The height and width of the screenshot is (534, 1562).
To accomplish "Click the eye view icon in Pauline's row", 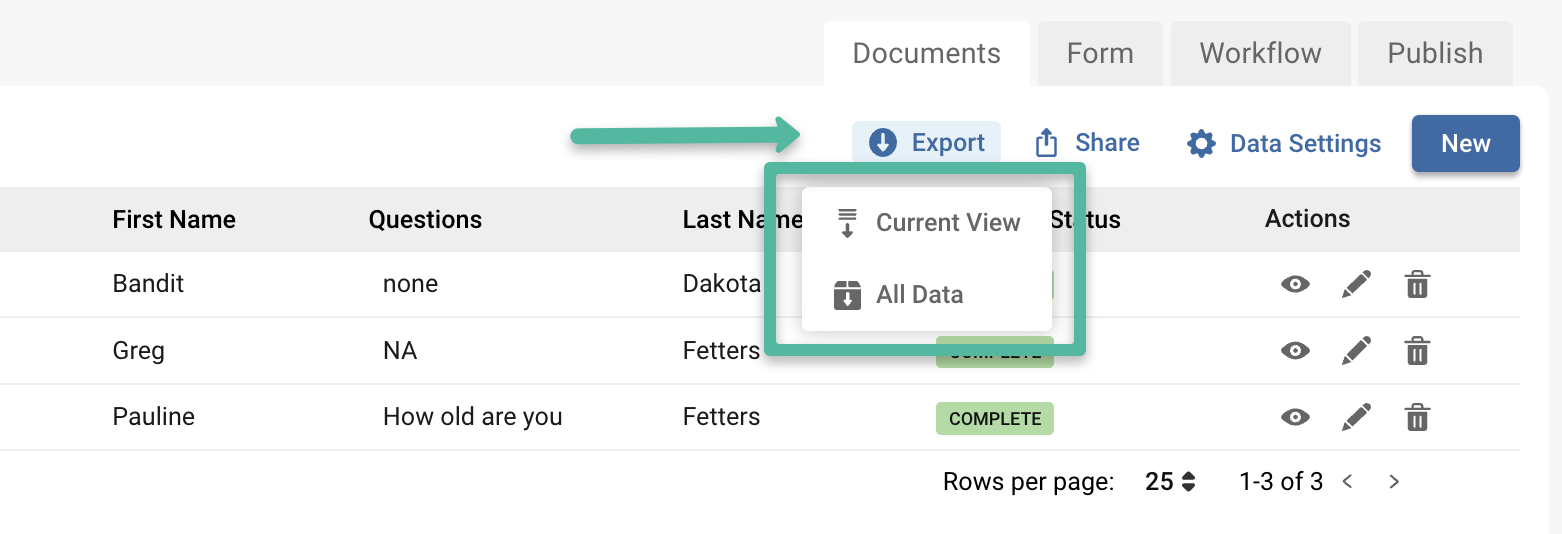I will (1295, 417).
